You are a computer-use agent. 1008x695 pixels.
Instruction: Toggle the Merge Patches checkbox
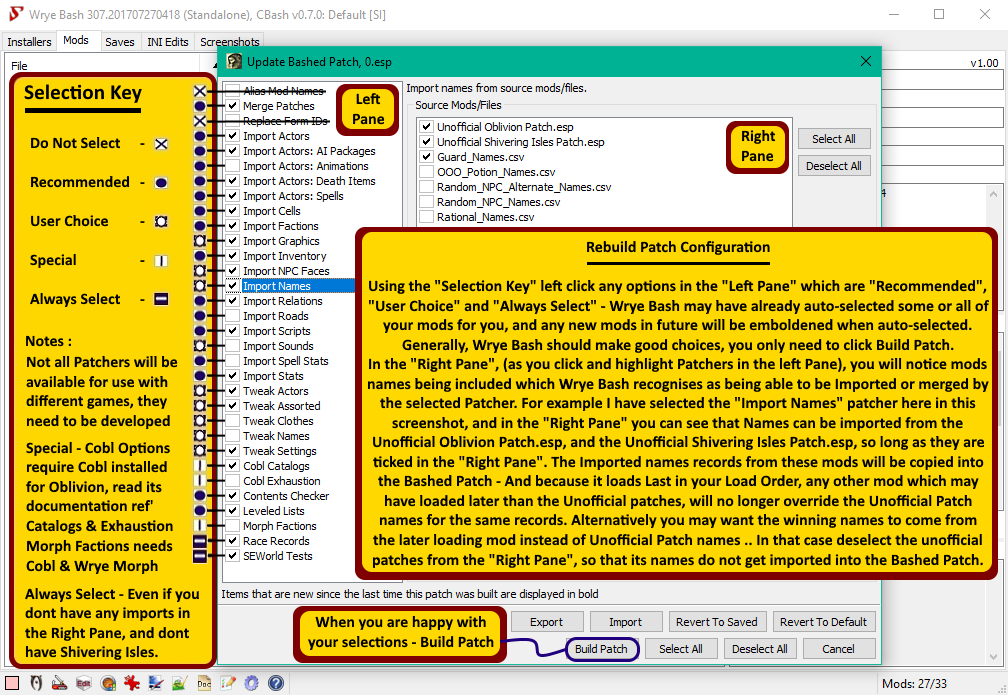click(x=233, y=106)
